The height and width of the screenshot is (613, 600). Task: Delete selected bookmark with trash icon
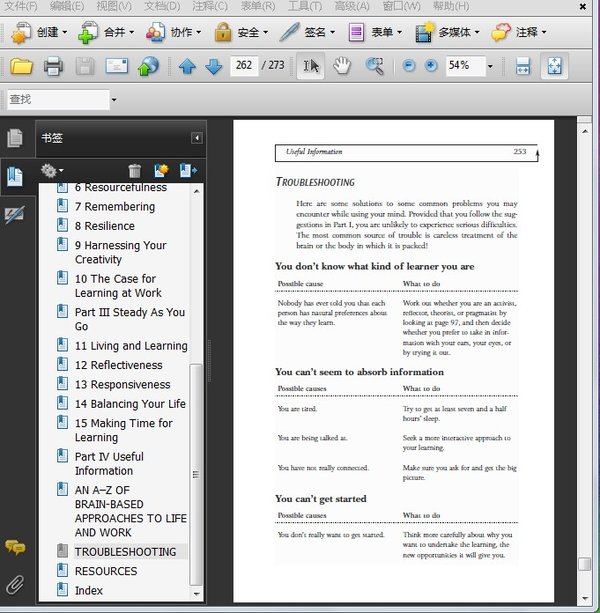pyautogui.click(x=135, y=172)
